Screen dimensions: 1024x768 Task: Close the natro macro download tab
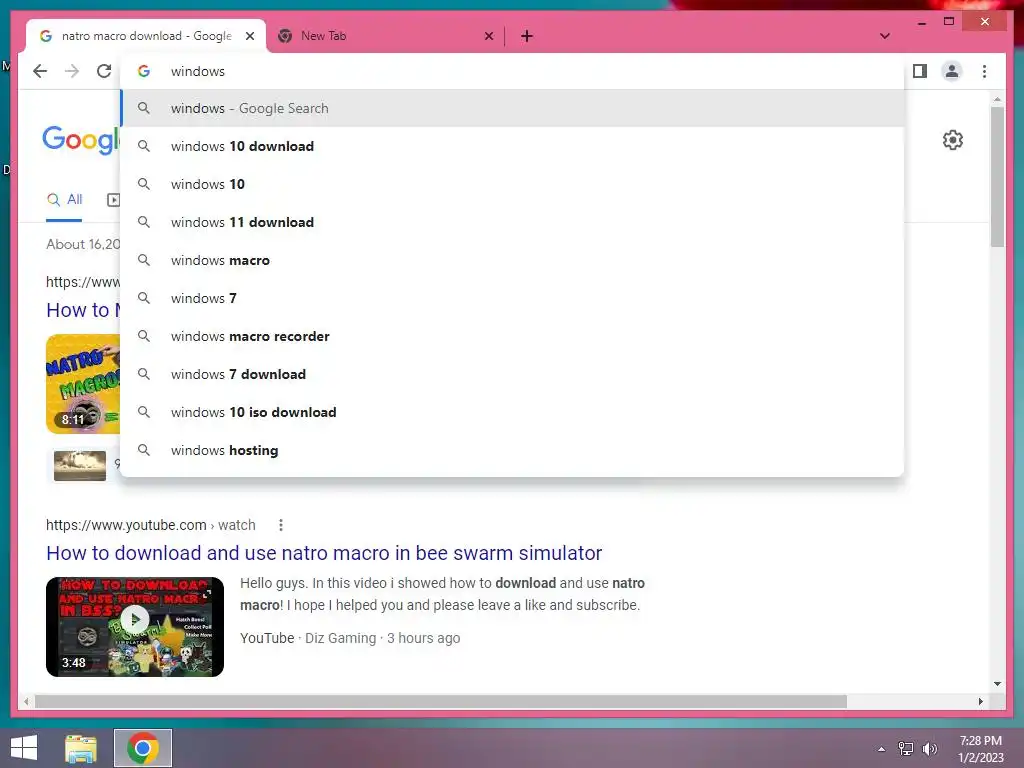249,36
